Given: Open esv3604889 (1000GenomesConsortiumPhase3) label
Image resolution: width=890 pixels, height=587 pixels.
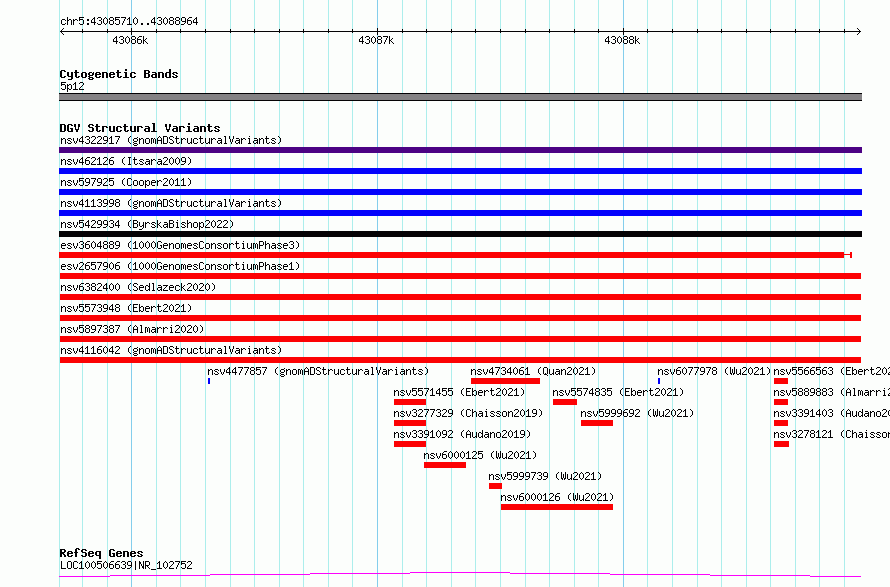Looking at the screenshot, I should tap(180, 245).
